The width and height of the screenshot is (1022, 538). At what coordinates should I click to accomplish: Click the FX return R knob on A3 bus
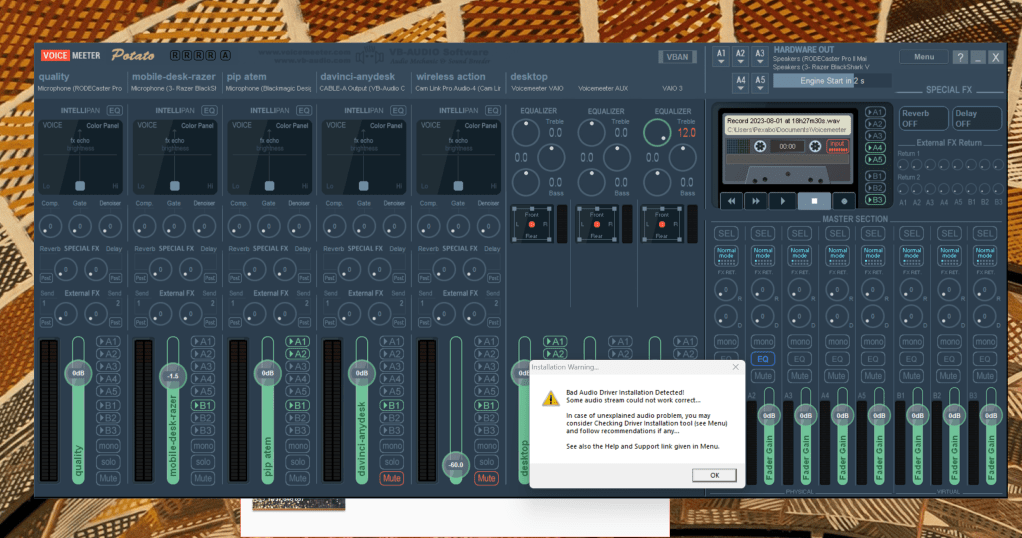click(800, 290)
